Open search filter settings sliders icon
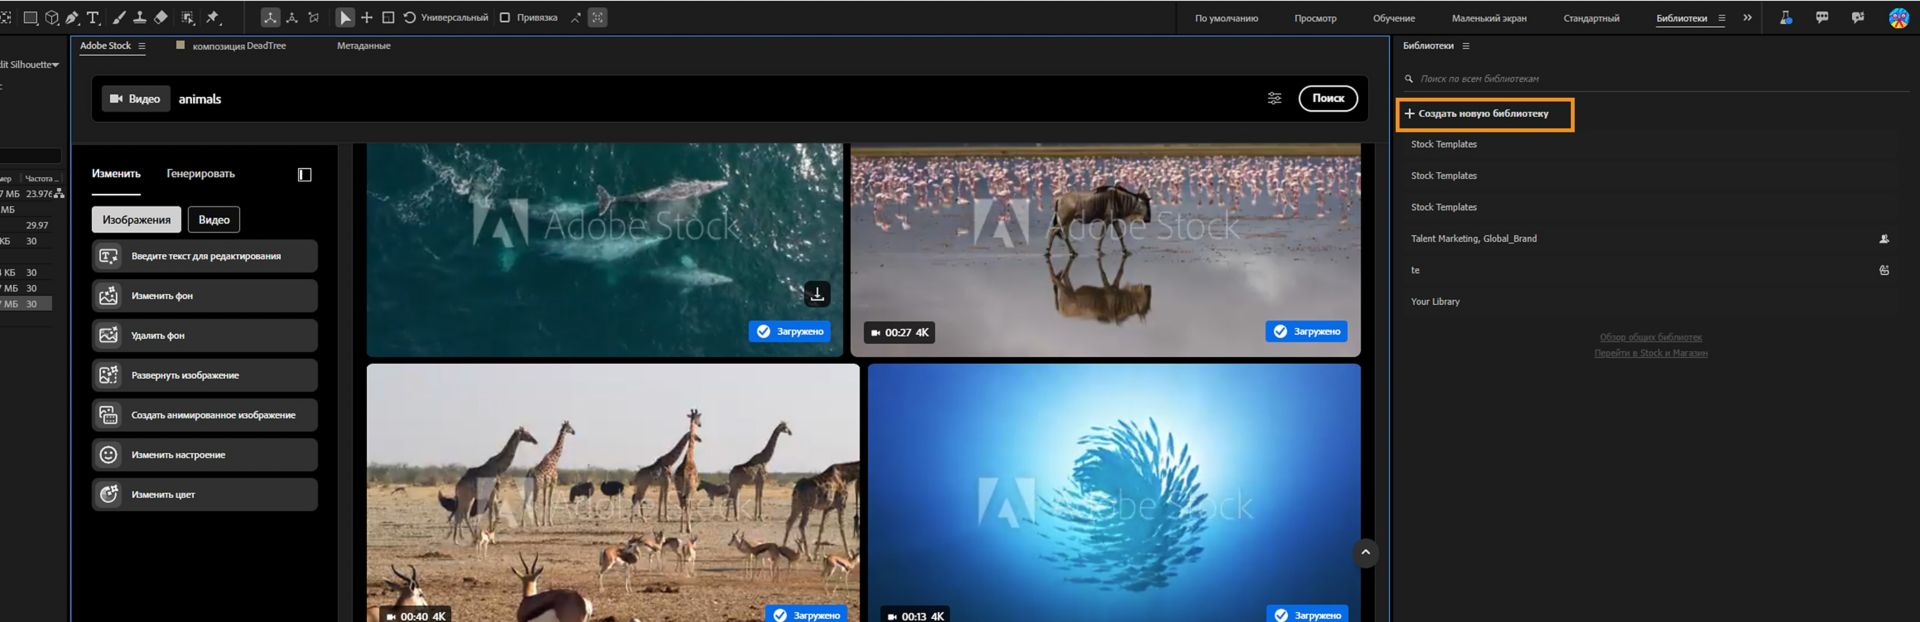This screenshot has width=1920, height=622. click(x=1274, y=98)
